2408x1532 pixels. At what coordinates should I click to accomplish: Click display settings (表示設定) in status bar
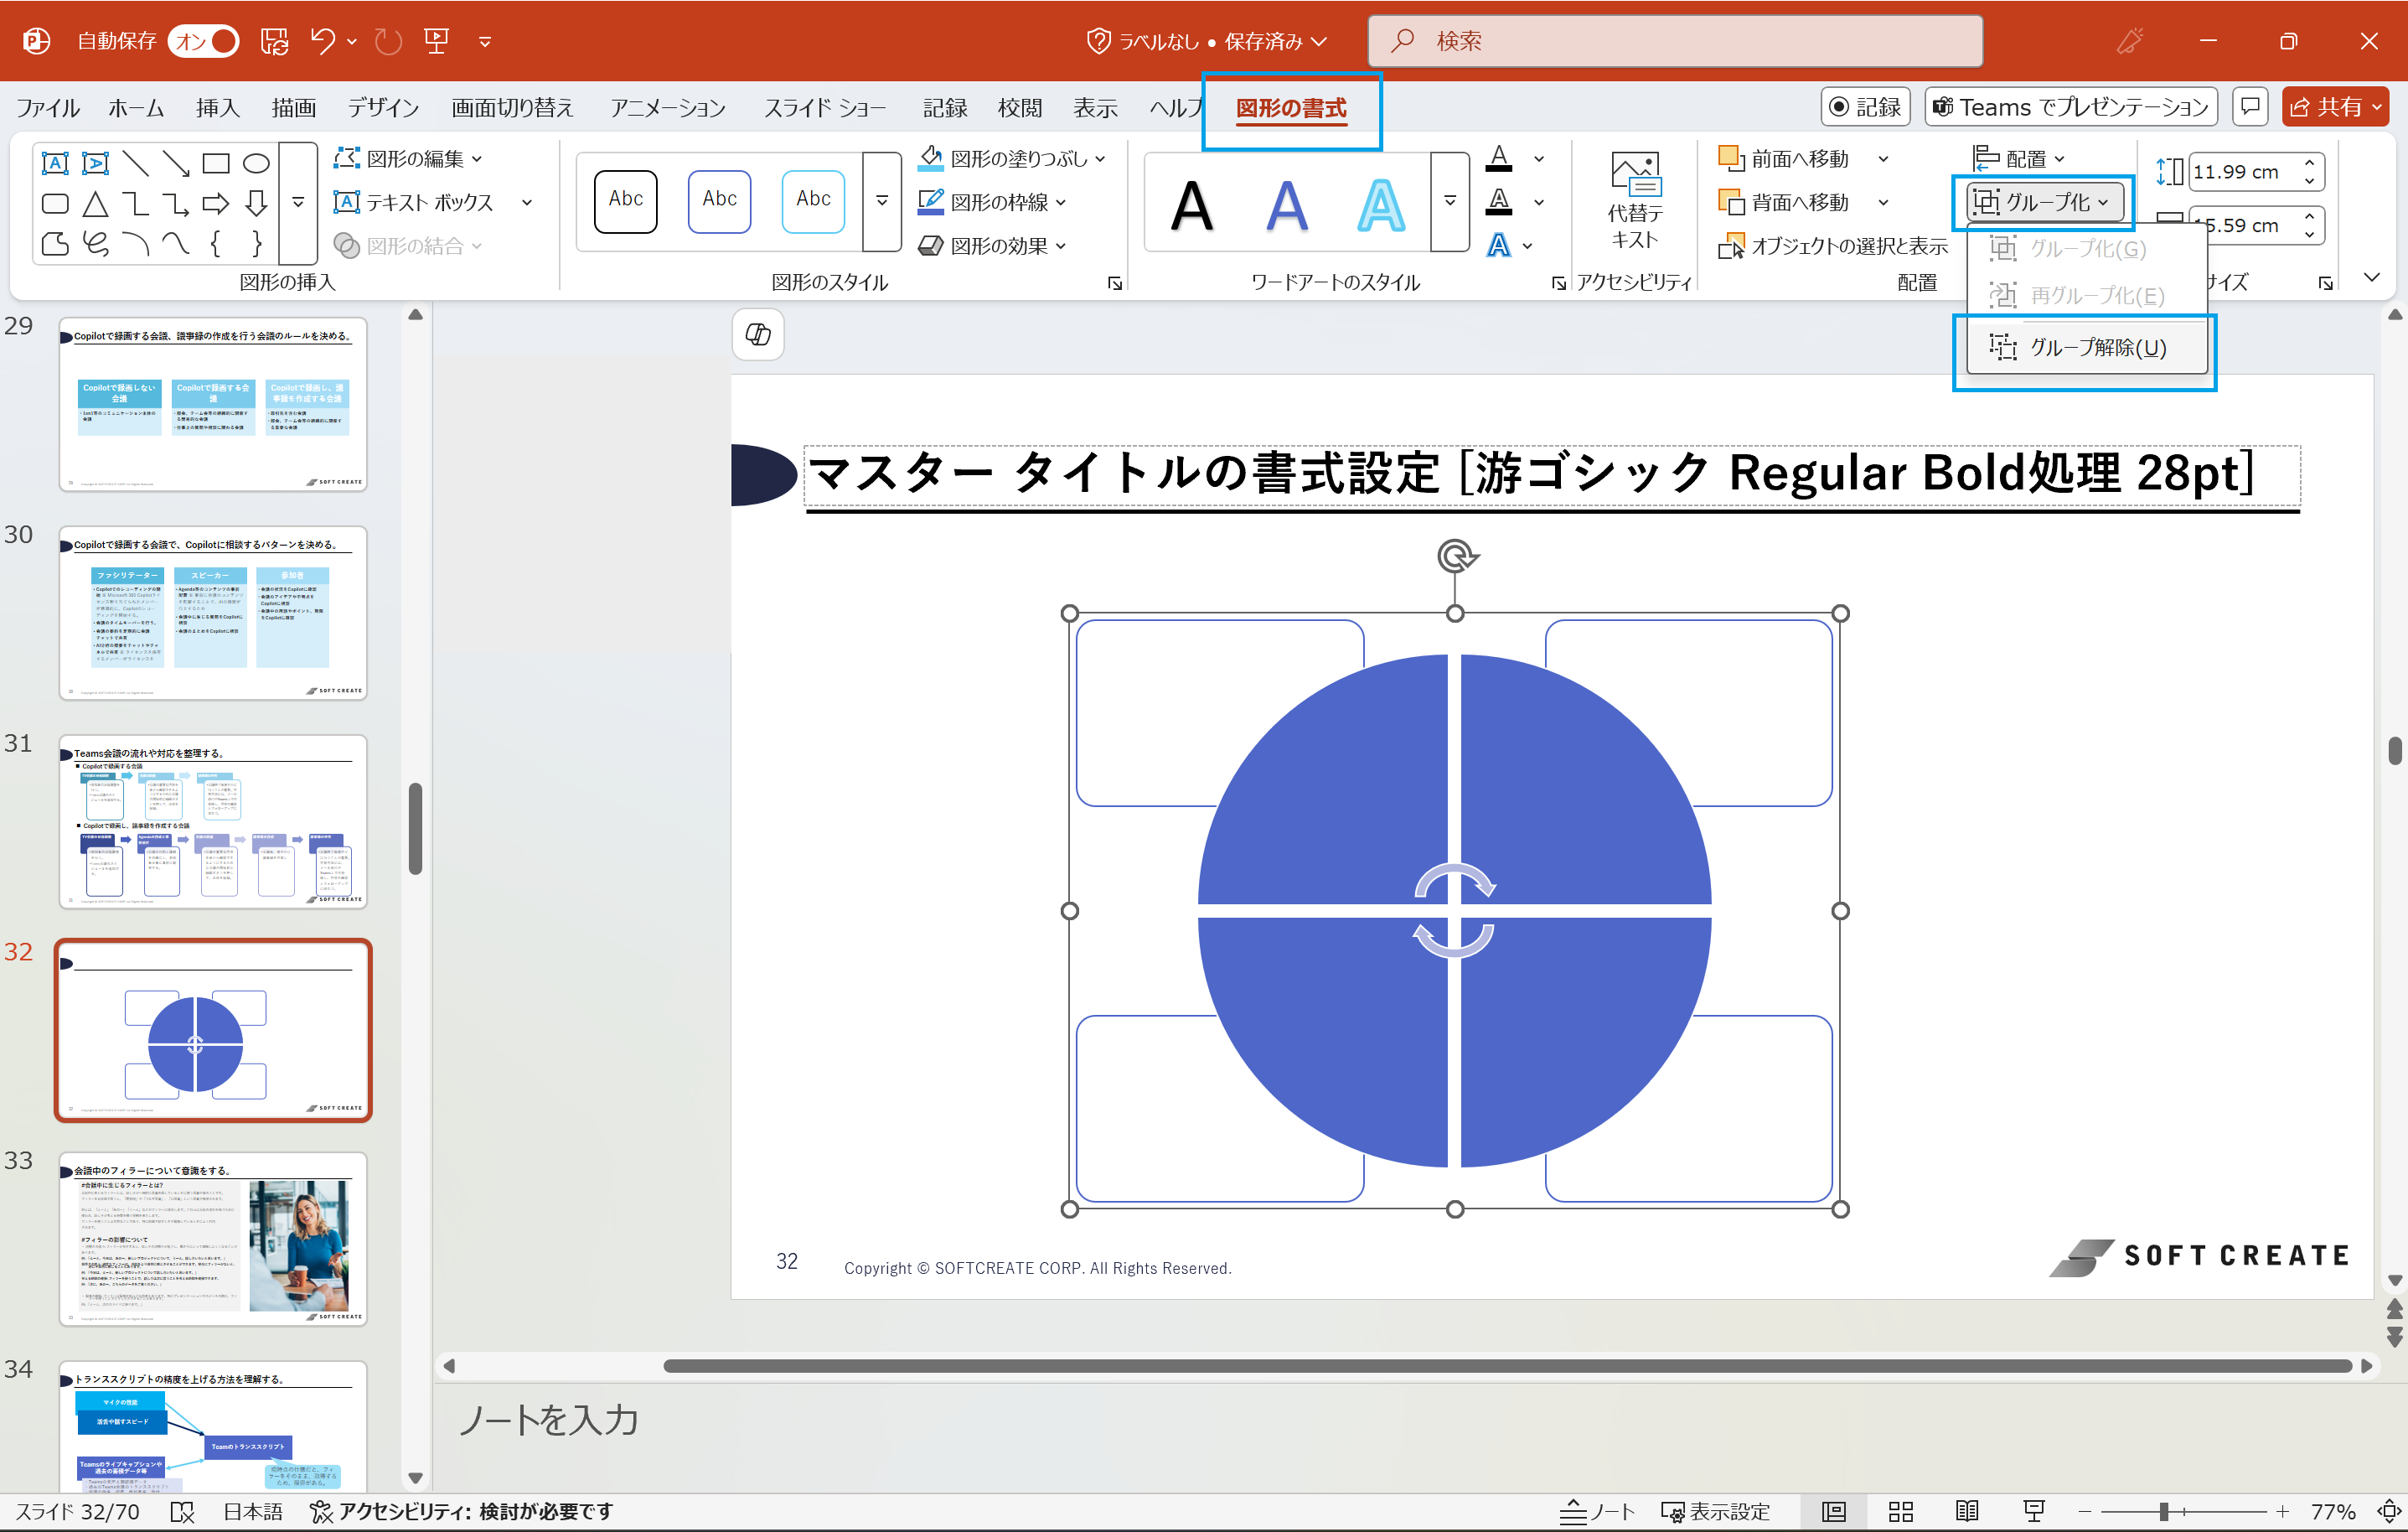tap(1716, 1511)
